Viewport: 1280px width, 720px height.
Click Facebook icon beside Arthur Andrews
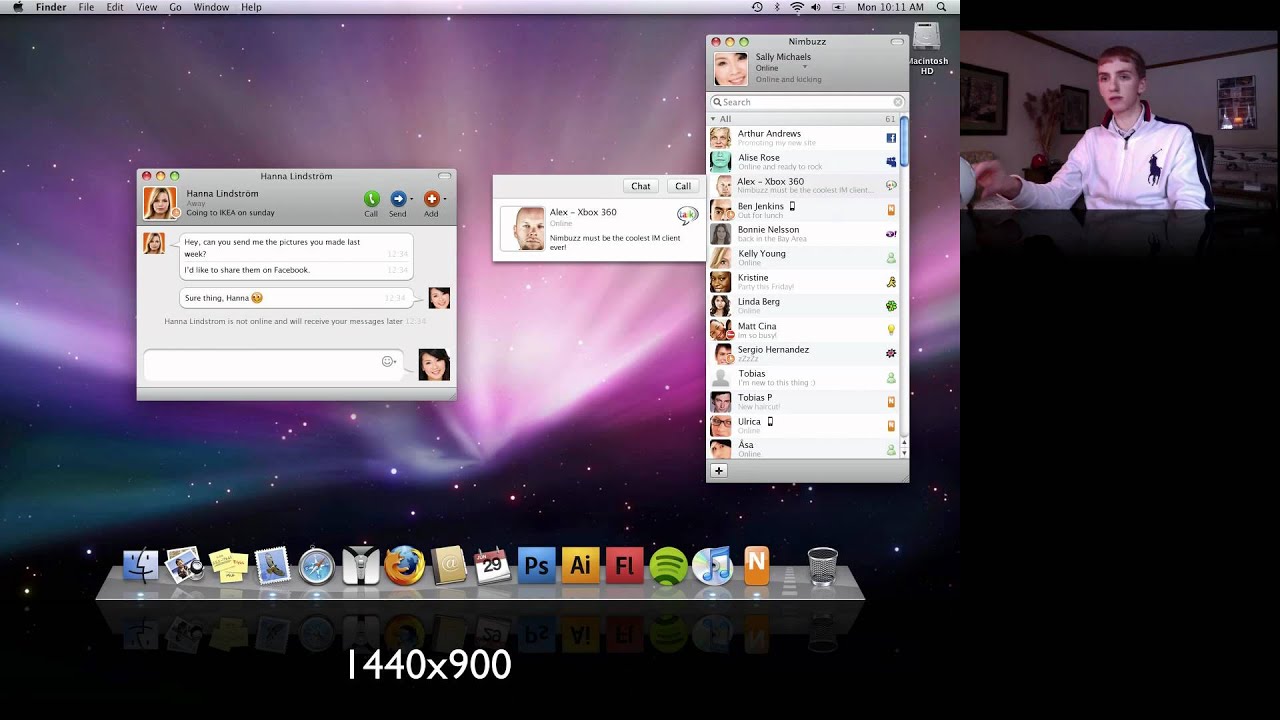(891, 138)
